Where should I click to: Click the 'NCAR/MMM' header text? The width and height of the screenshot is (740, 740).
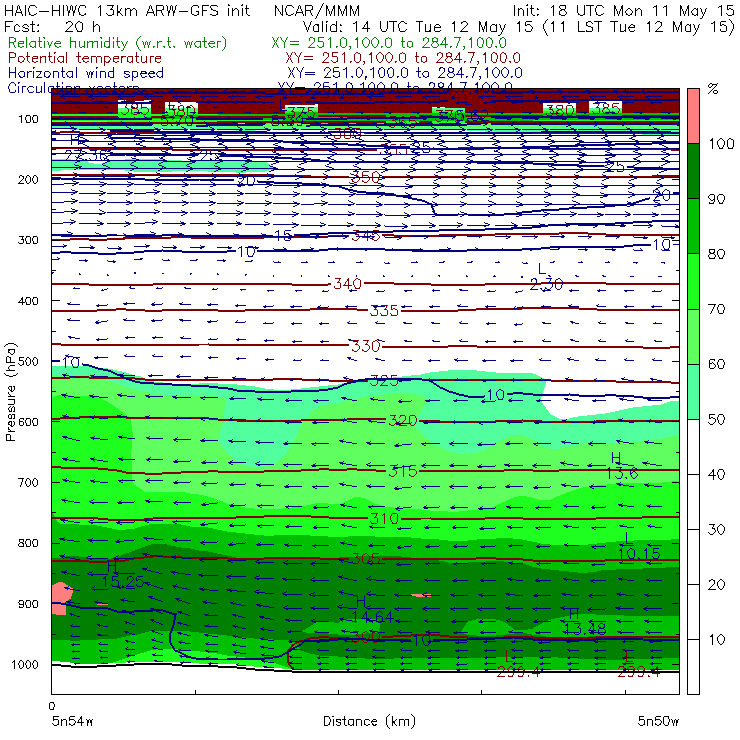click(x=317, y=11)
